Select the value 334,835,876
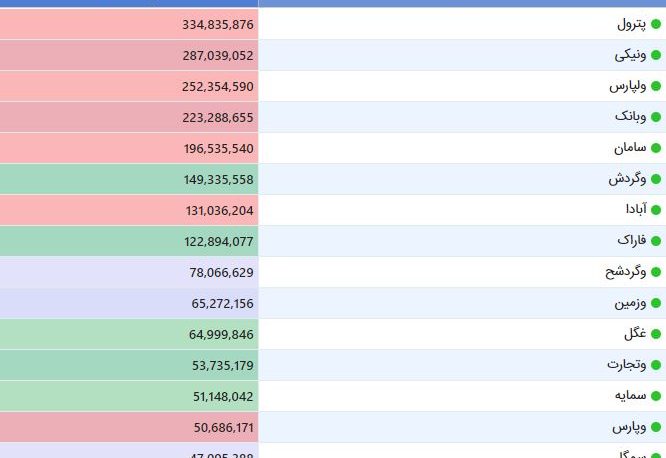 tap(218, 25)
